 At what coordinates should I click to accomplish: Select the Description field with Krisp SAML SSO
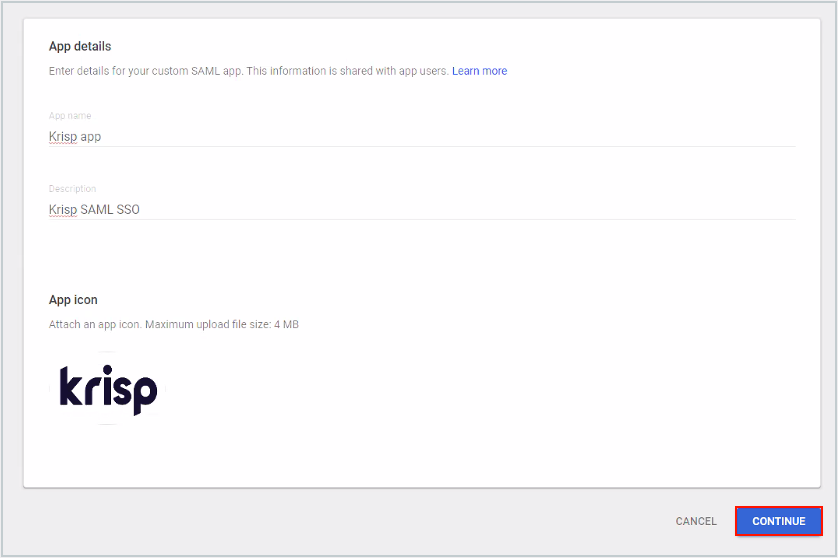click(422, 210)
